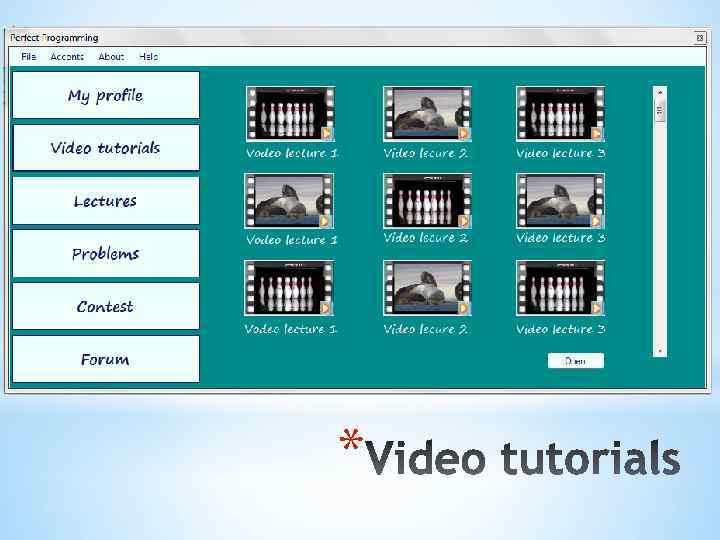Open the File menu
This screenshot has height=540, width=720.
28,56
